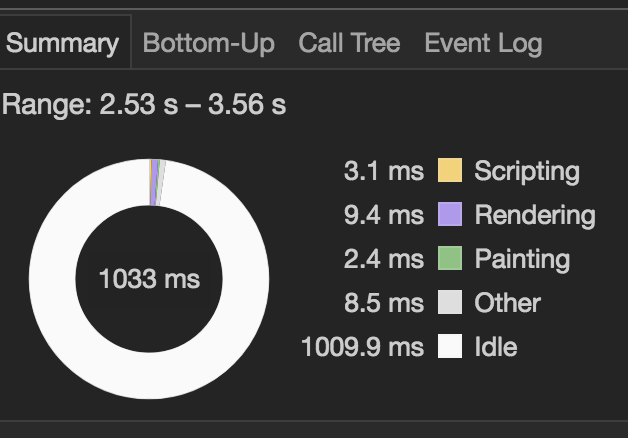Select the Painting legend label
Viewport: 628px width, 438px height.
point(522,259)
